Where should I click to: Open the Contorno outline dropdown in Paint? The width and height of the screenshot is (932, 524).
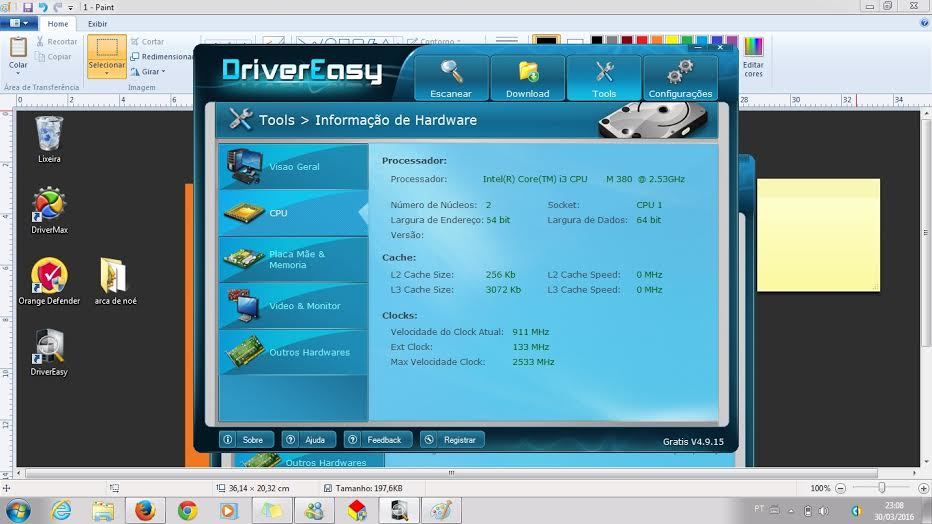pos(435,41)
